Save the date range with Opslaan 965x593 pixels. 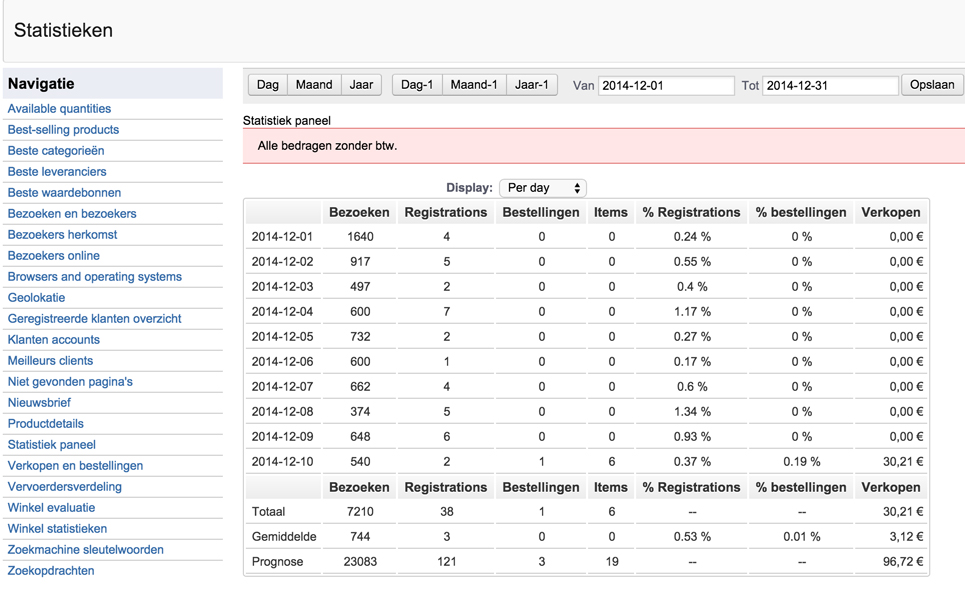click(932, 85)
